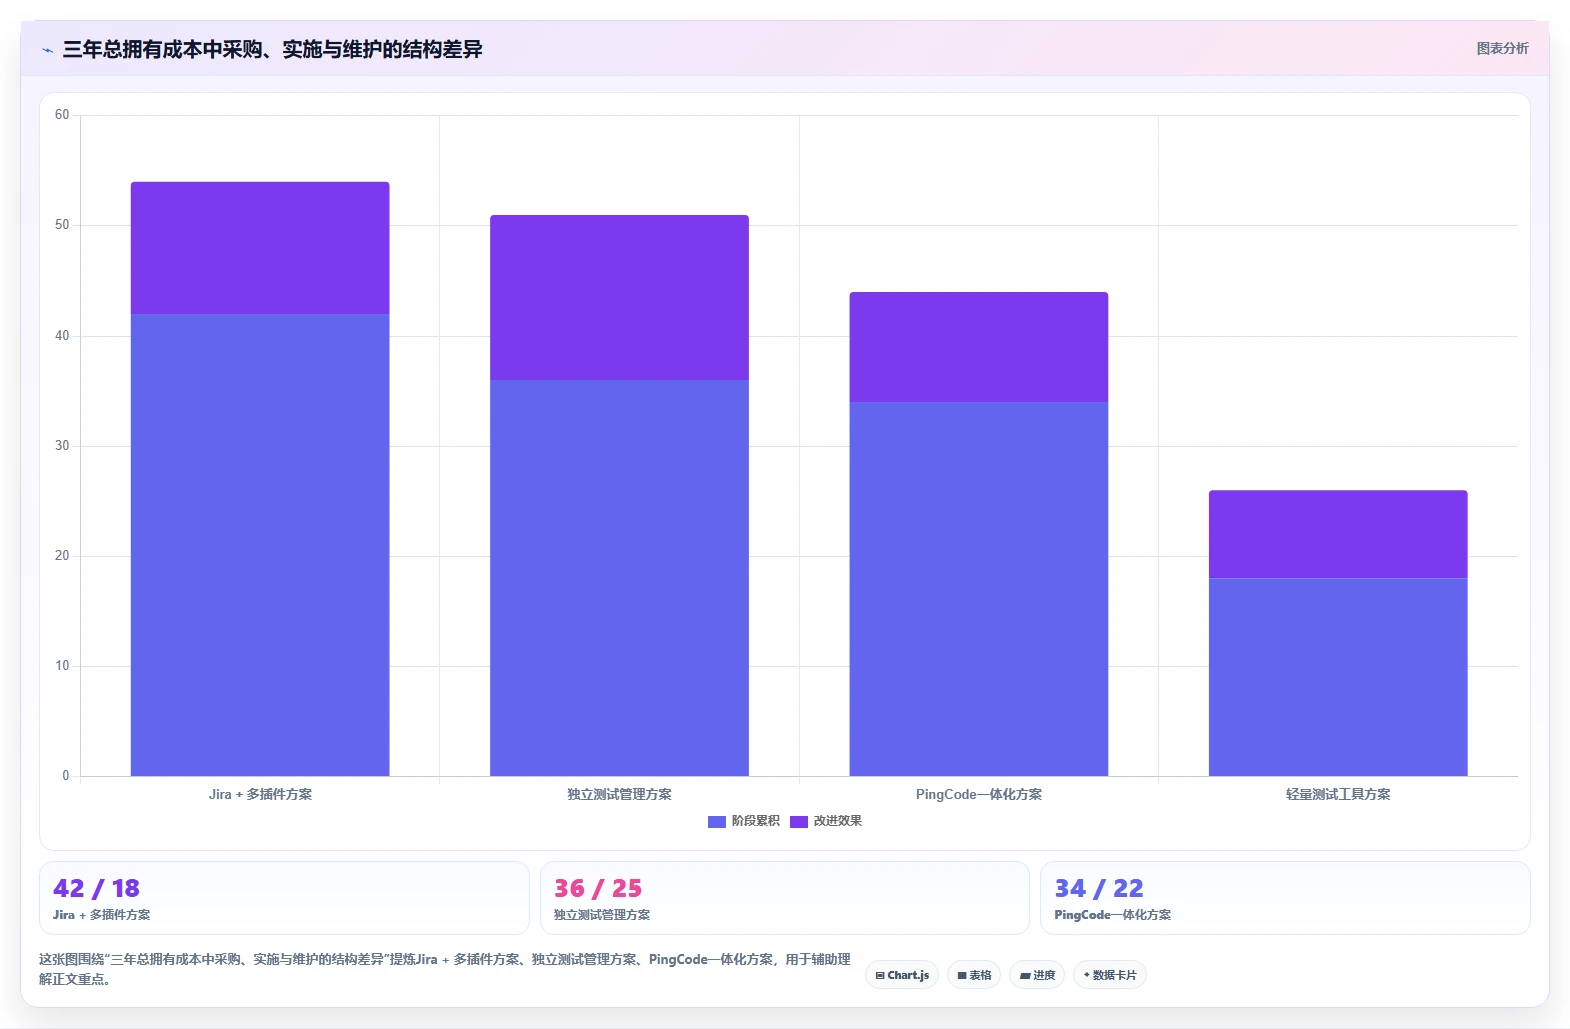Click the x-axis label 轻量测试工具方案
This screenshot has width=1570, height=1029.
[x=1338, y=794]
